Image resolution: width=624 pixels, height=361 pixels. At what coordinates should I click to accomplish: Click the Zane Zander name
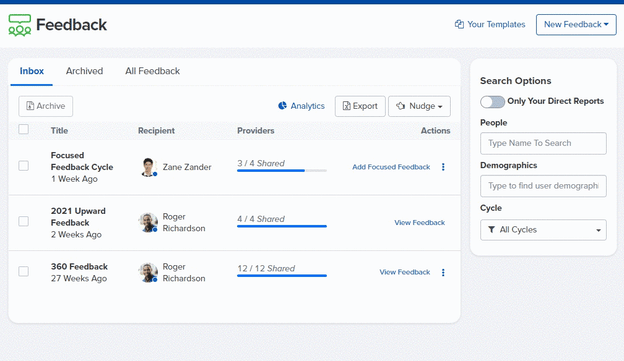pyautogui.click(x=187, y=167)
